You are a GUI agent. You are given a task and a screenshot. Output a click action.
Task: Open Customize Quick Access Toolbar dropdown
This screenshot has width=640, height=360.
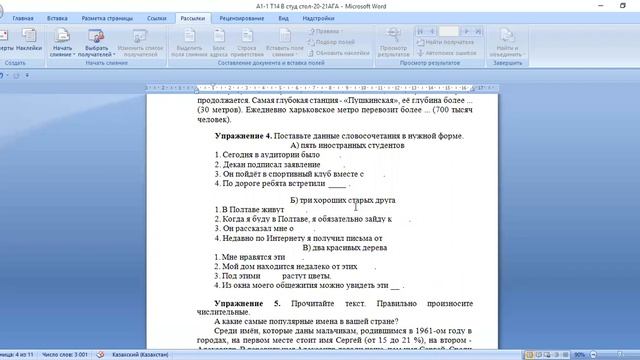(x=27, y=76)
